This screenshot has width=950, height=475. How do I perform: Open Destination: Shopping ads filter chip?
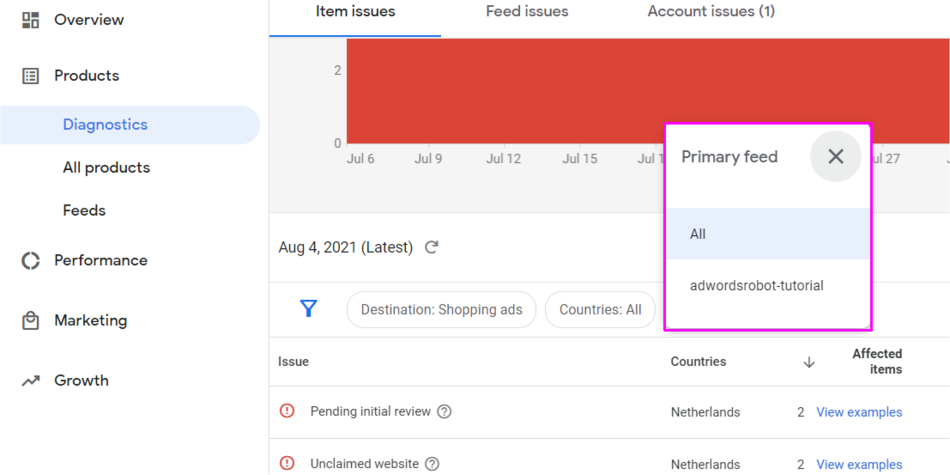pyautogui.click(x=441, y=310)
